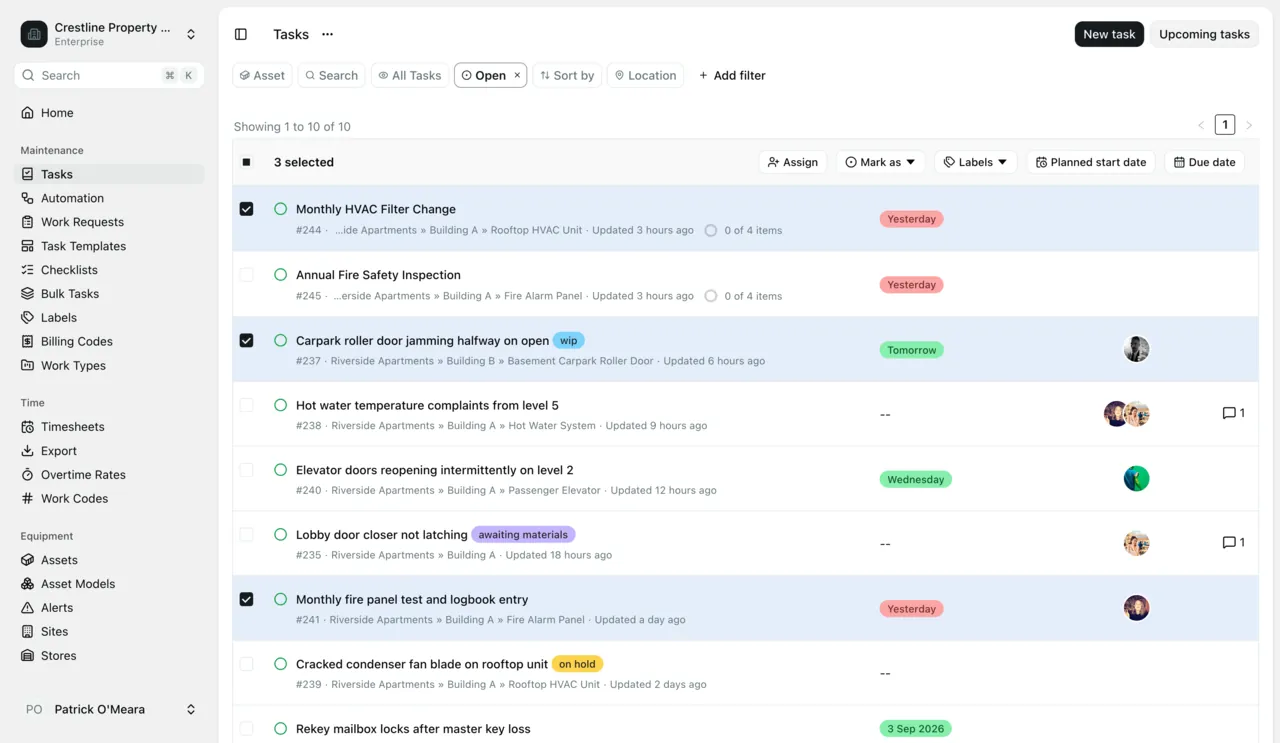Mark Annual Fire Safety Inspection status circle
This screenshot has width=1280, height=743.
[280, 275]
